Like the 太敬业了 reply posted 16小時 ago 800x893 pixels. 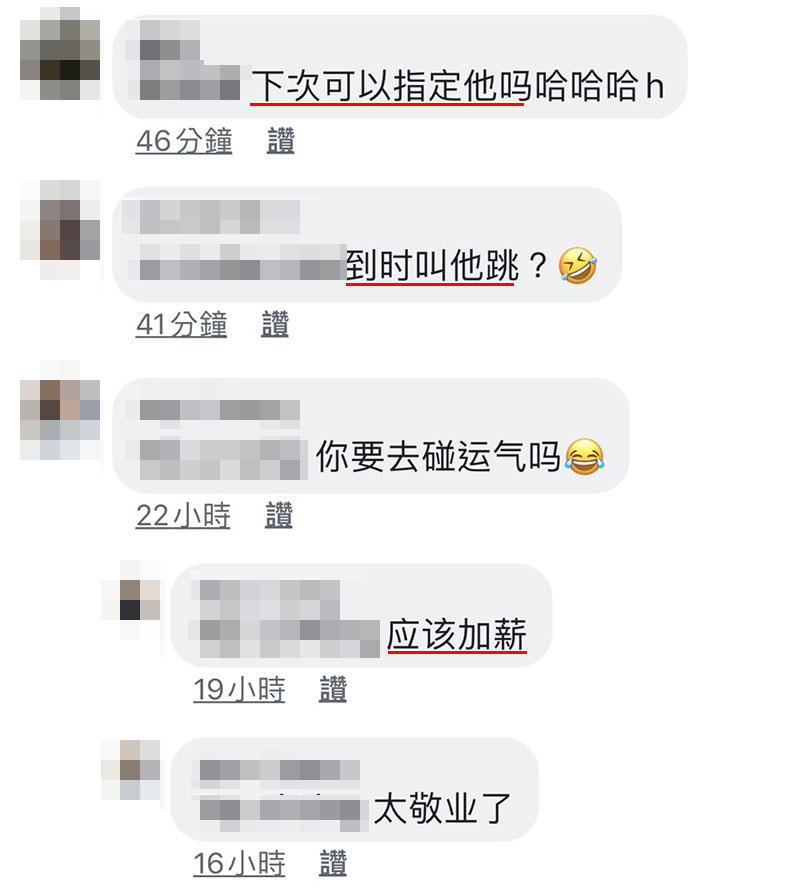(x=333, y=863)
